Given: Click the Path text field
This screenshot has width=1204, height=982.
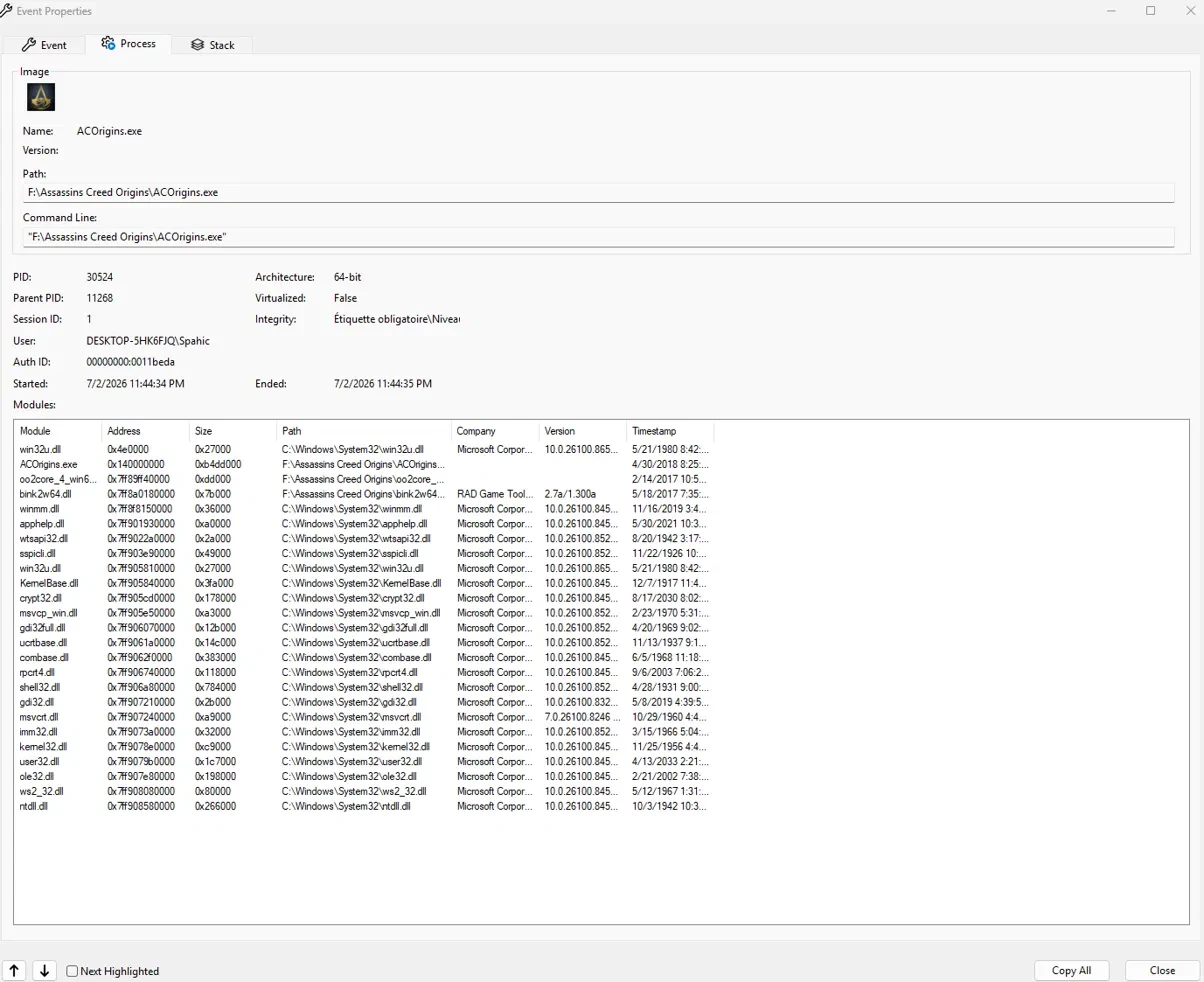Looking at the screenshot, I should pyautogui.click(x=598, y=192).
